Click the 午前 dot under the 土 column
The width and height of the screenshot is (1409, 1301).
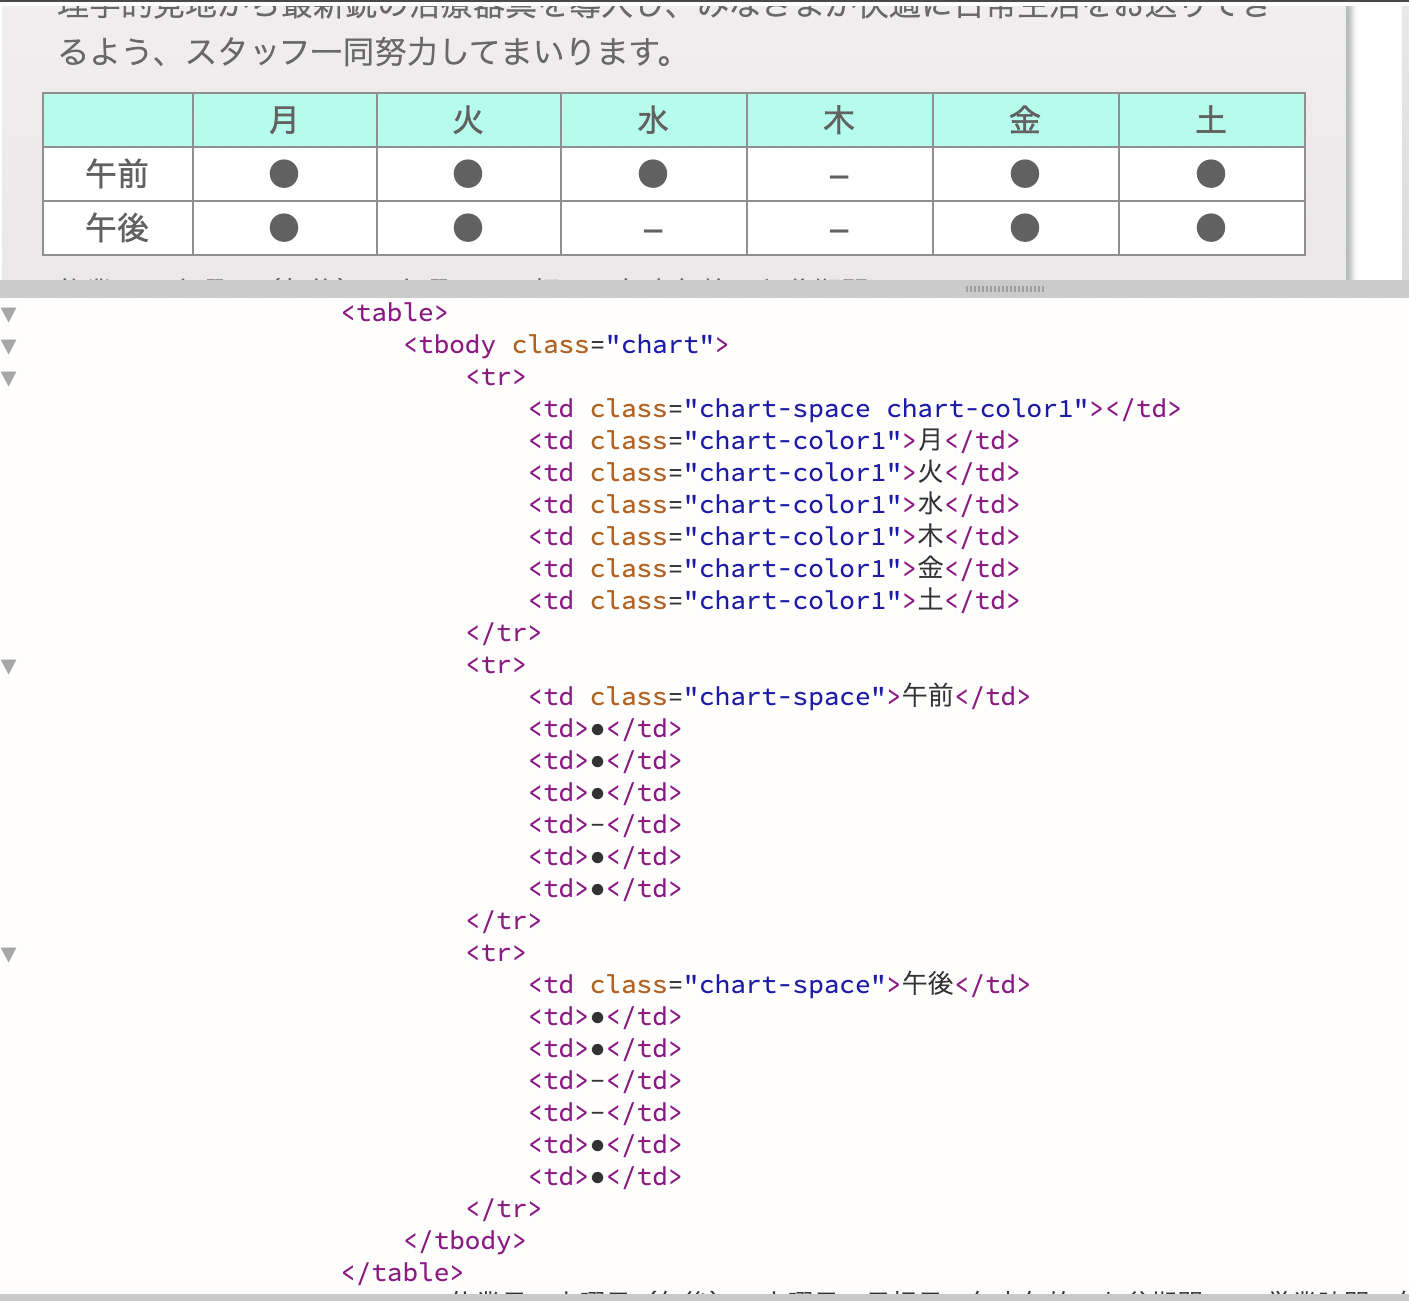(1211, 174)
